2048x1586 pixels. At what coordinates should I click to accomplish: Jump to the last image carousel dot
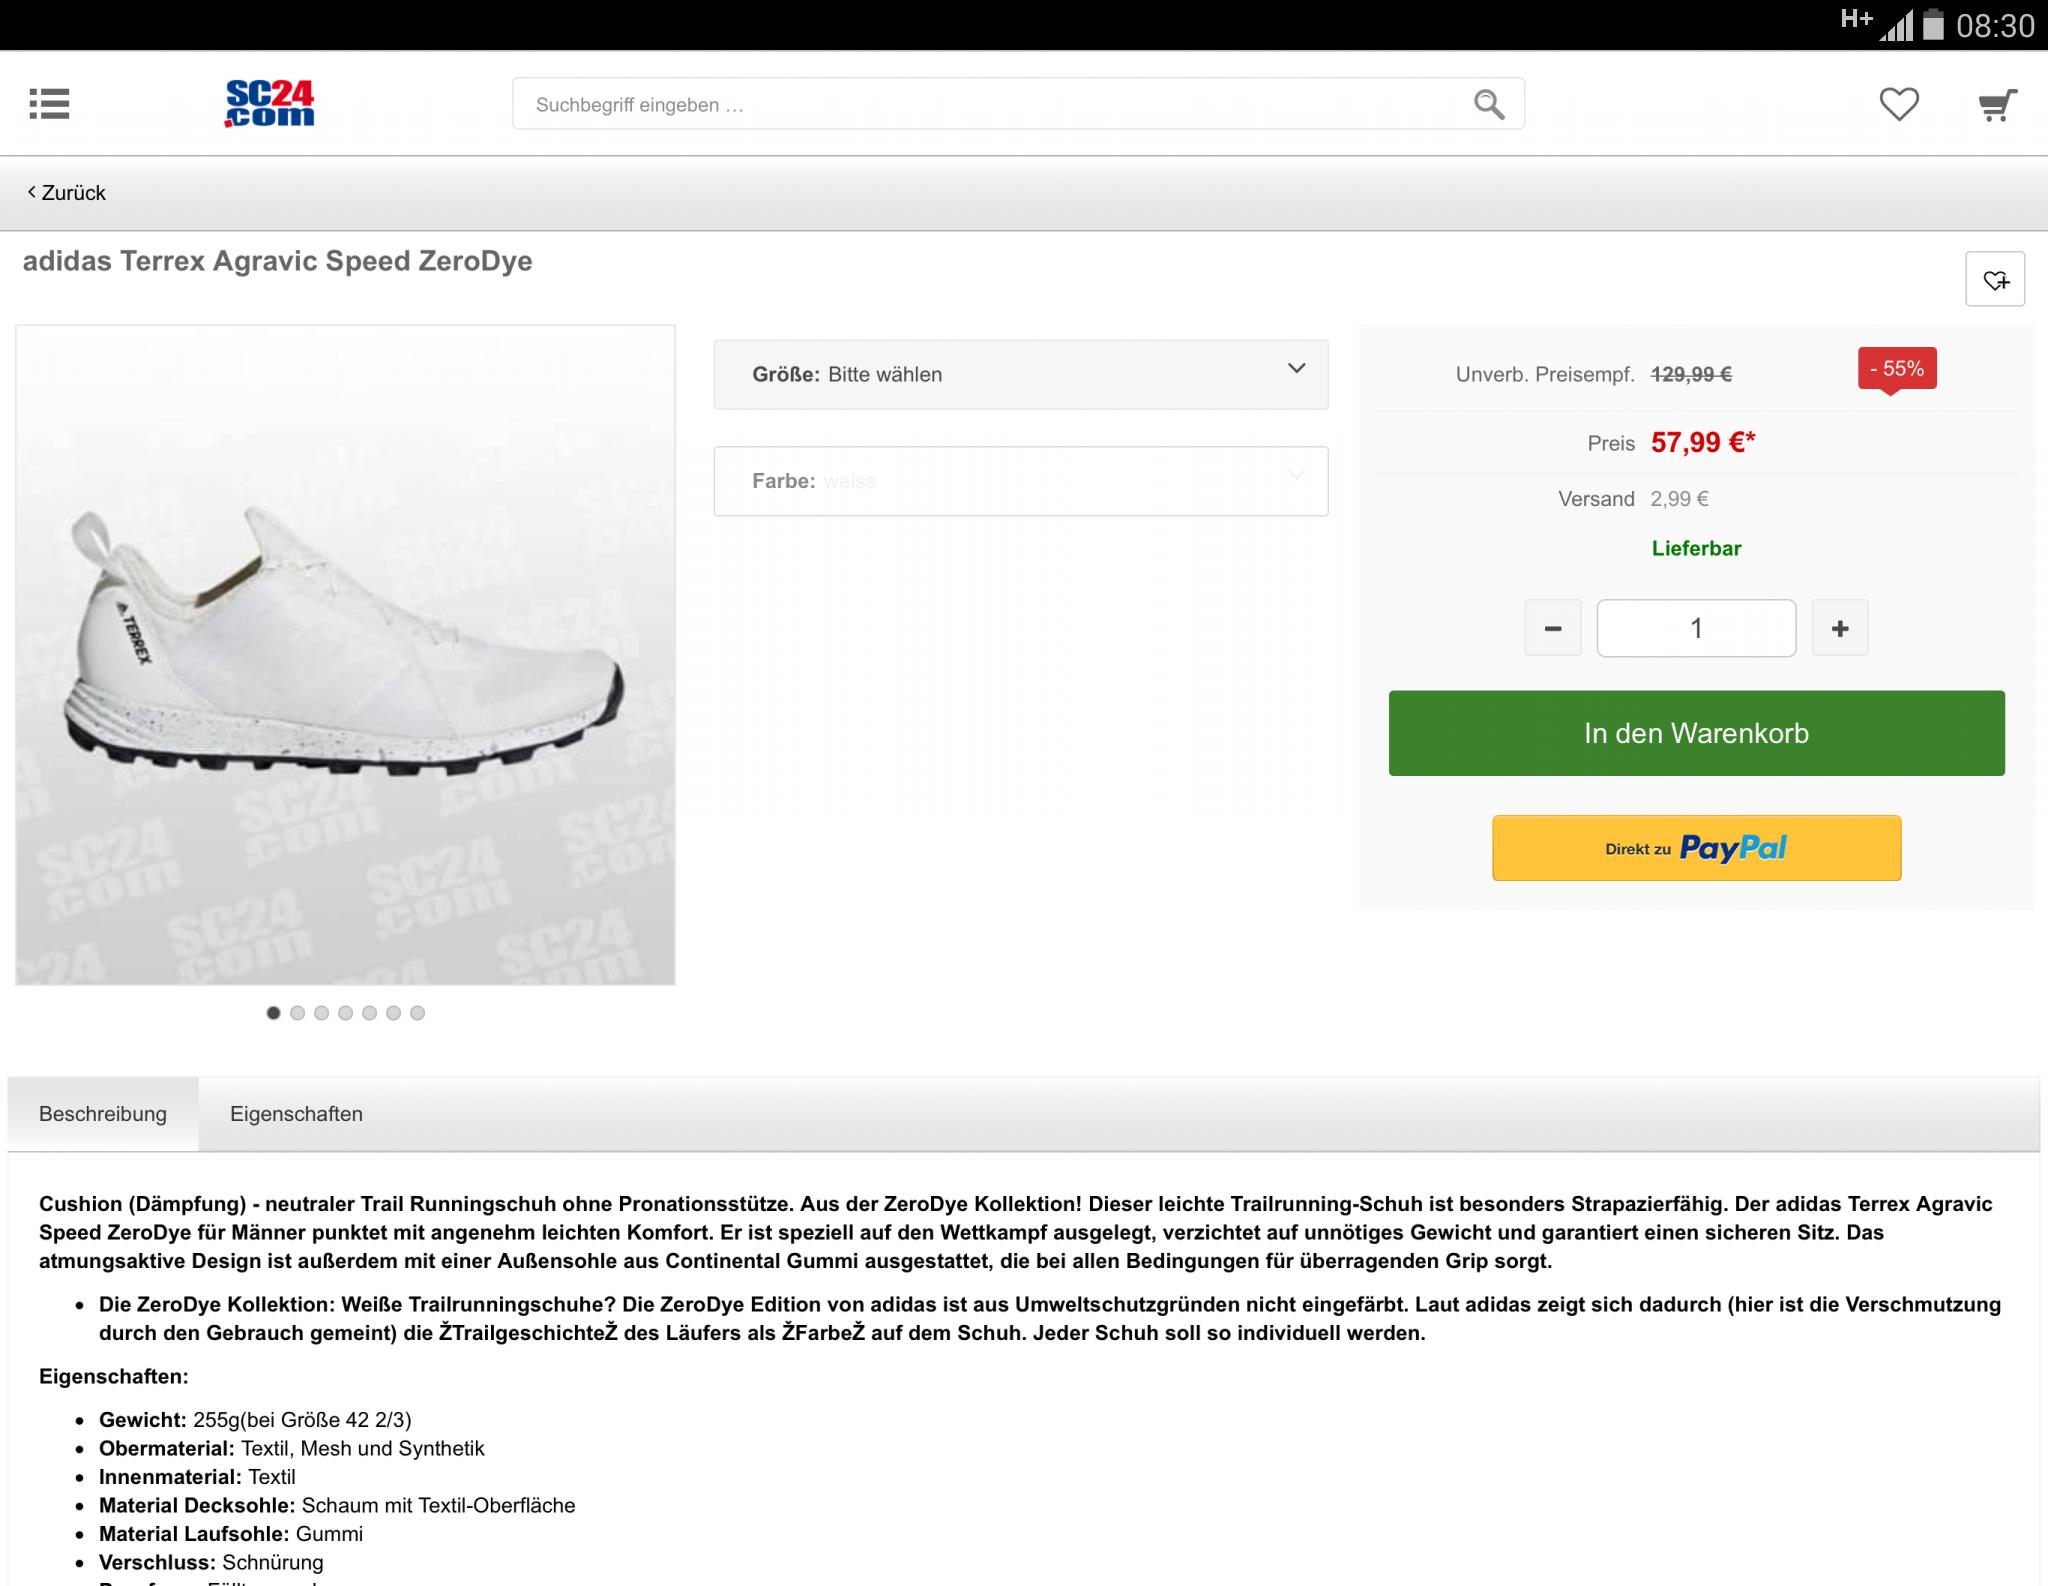417,1013
